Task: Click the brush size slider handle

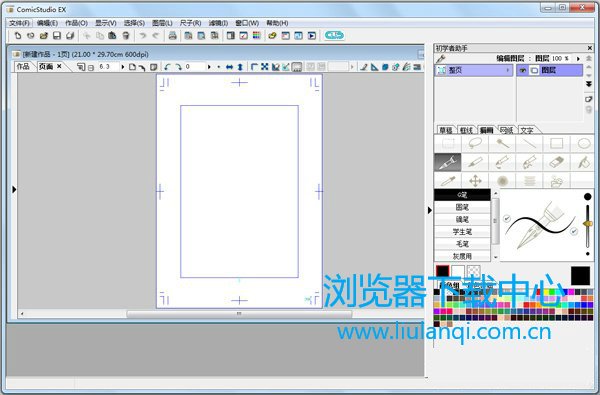Action: (x=587, y=224)
